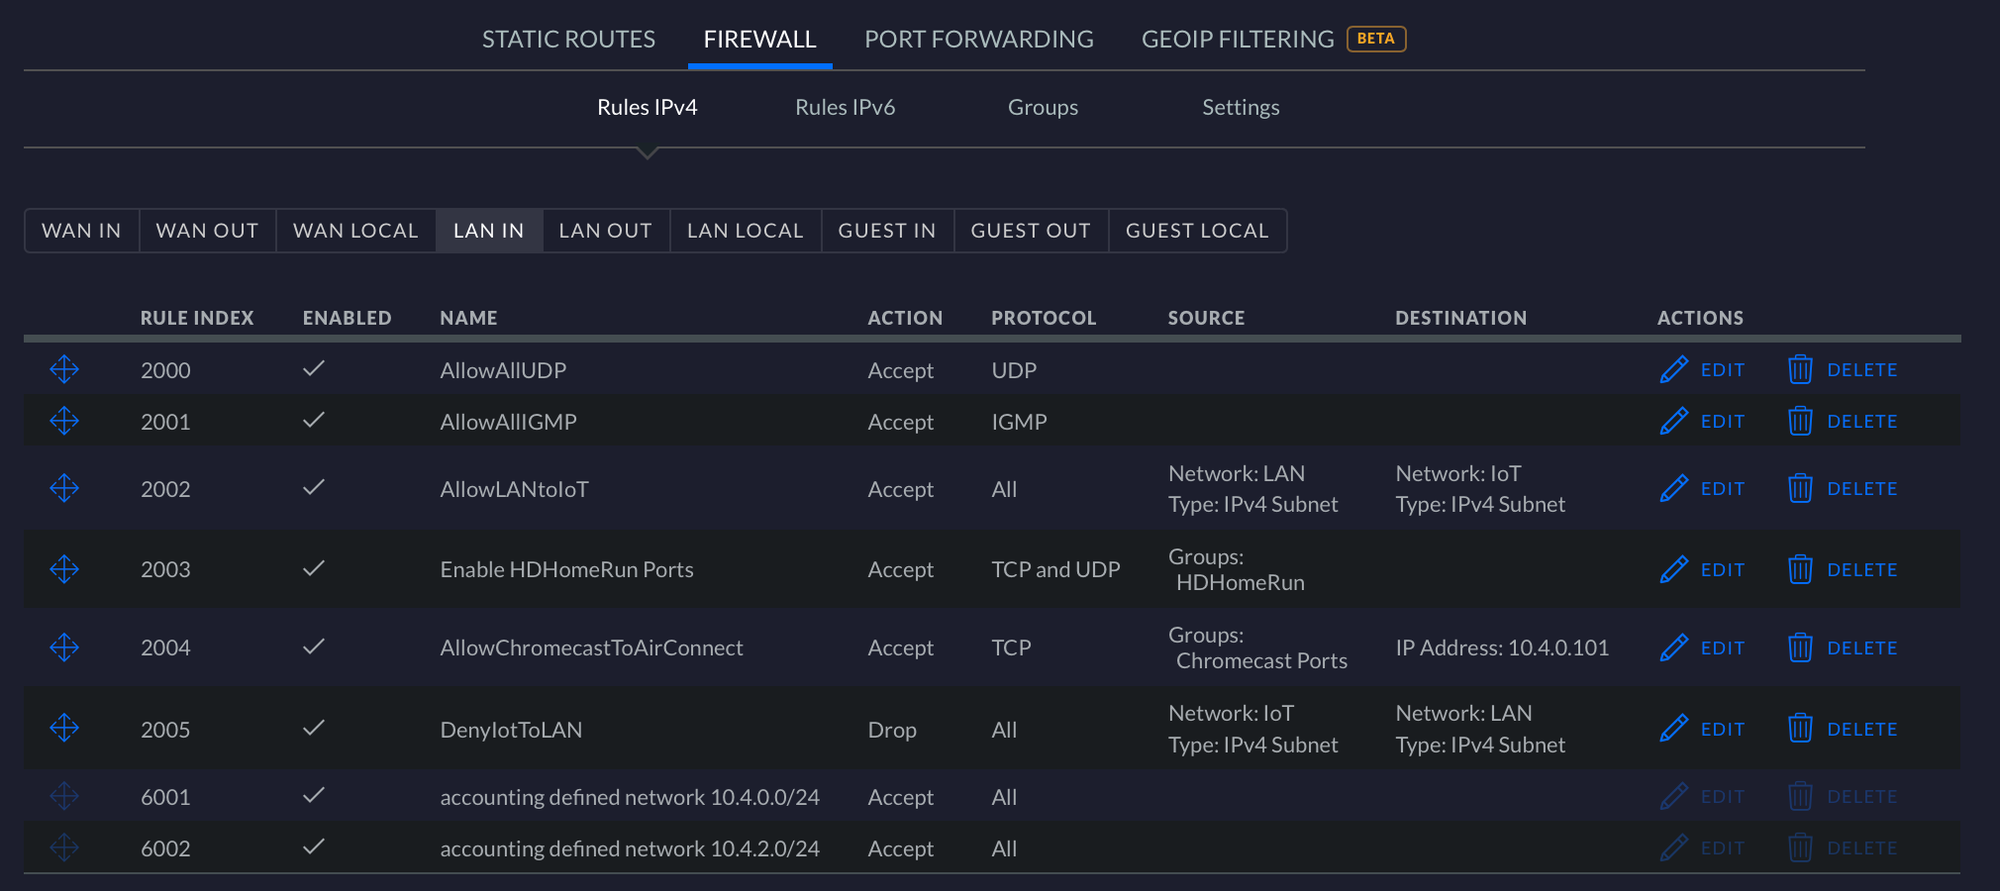Image resolution: width=2000 pixels, height=891 pixels.
Task: Click enabled checkmark for rule 2003
Action: pos(313,569)
